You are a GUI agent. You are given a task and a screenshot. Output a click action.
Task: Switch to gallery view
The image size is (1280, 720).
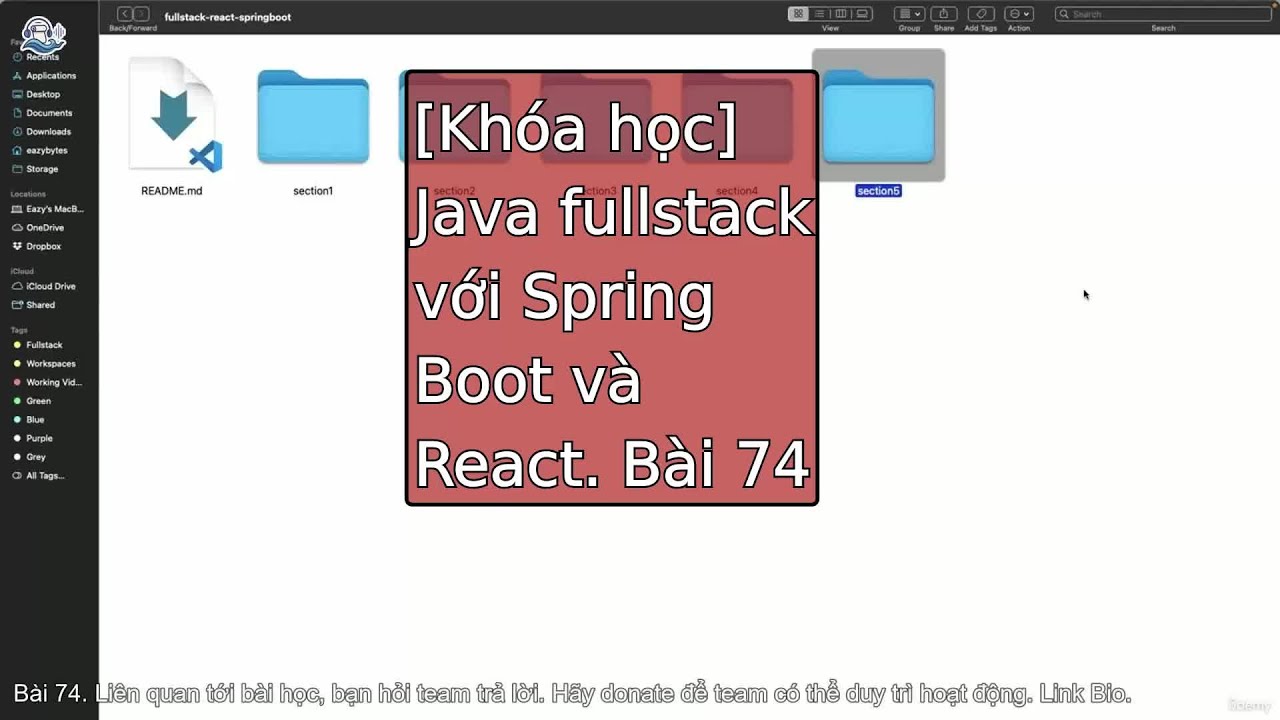click(862, 14)
